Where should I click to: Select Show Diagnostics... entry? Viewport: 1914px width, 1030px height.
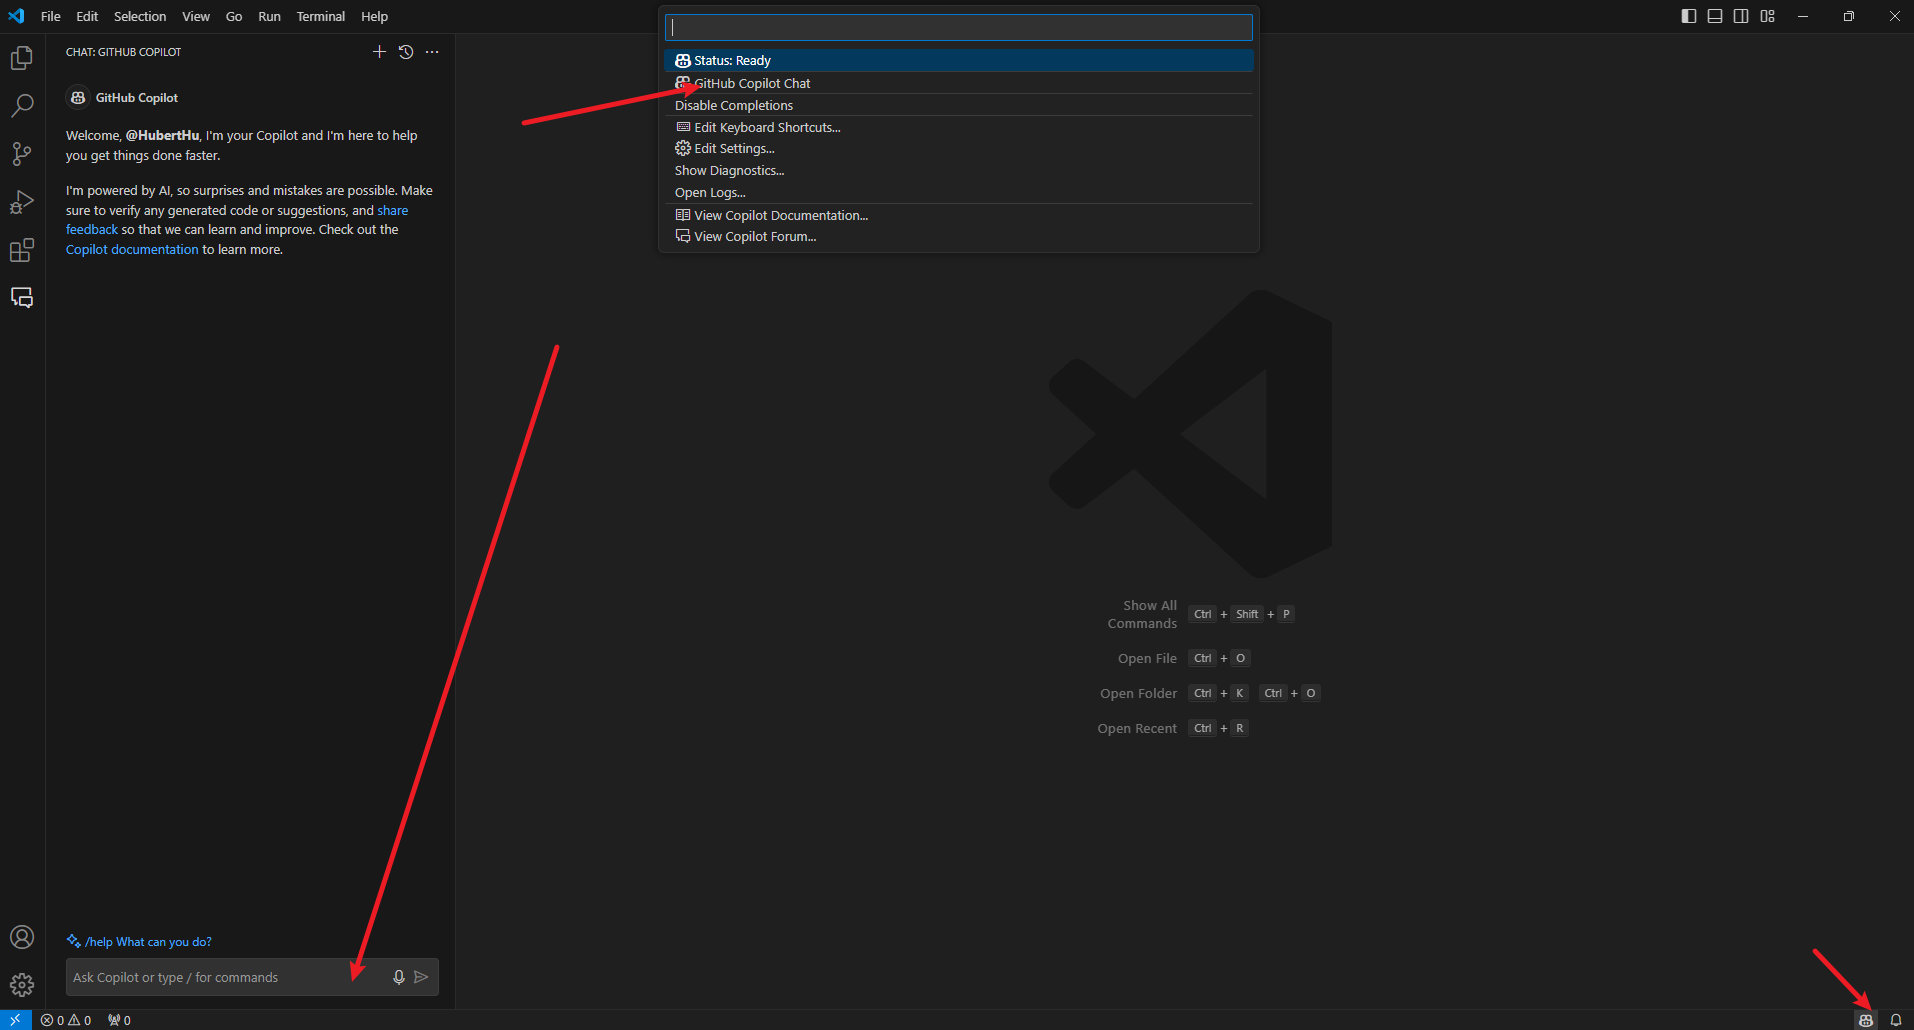958,170
